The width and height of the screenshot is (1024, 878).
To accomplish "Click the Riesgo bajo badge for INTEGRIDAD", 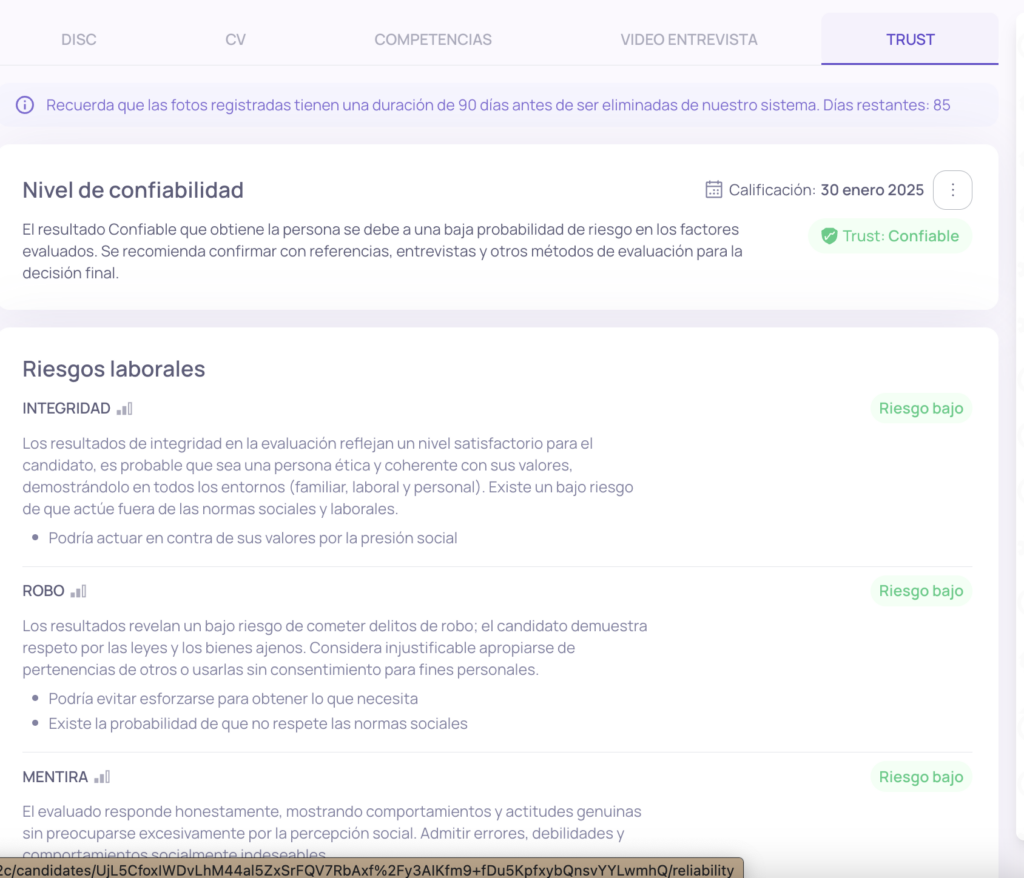I will point(920,408).
